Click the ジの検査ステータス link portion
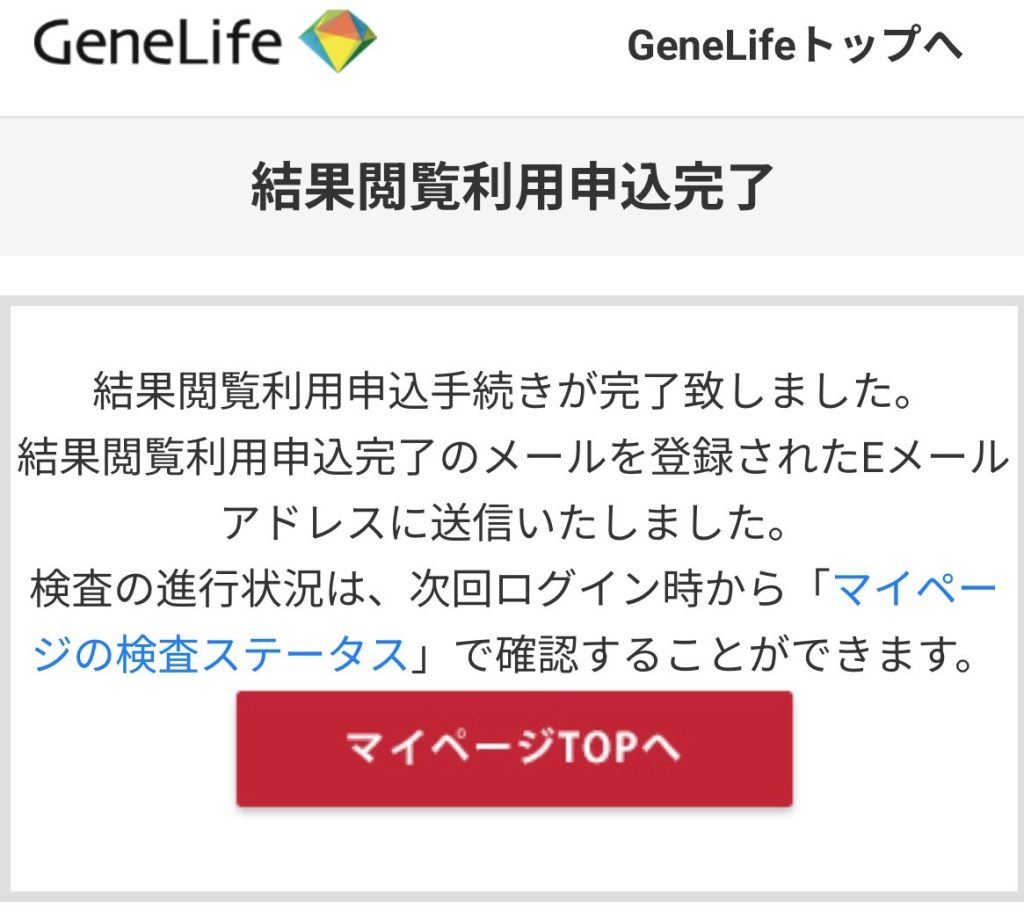The image size is (1024, 916). [x=220, y=656]
